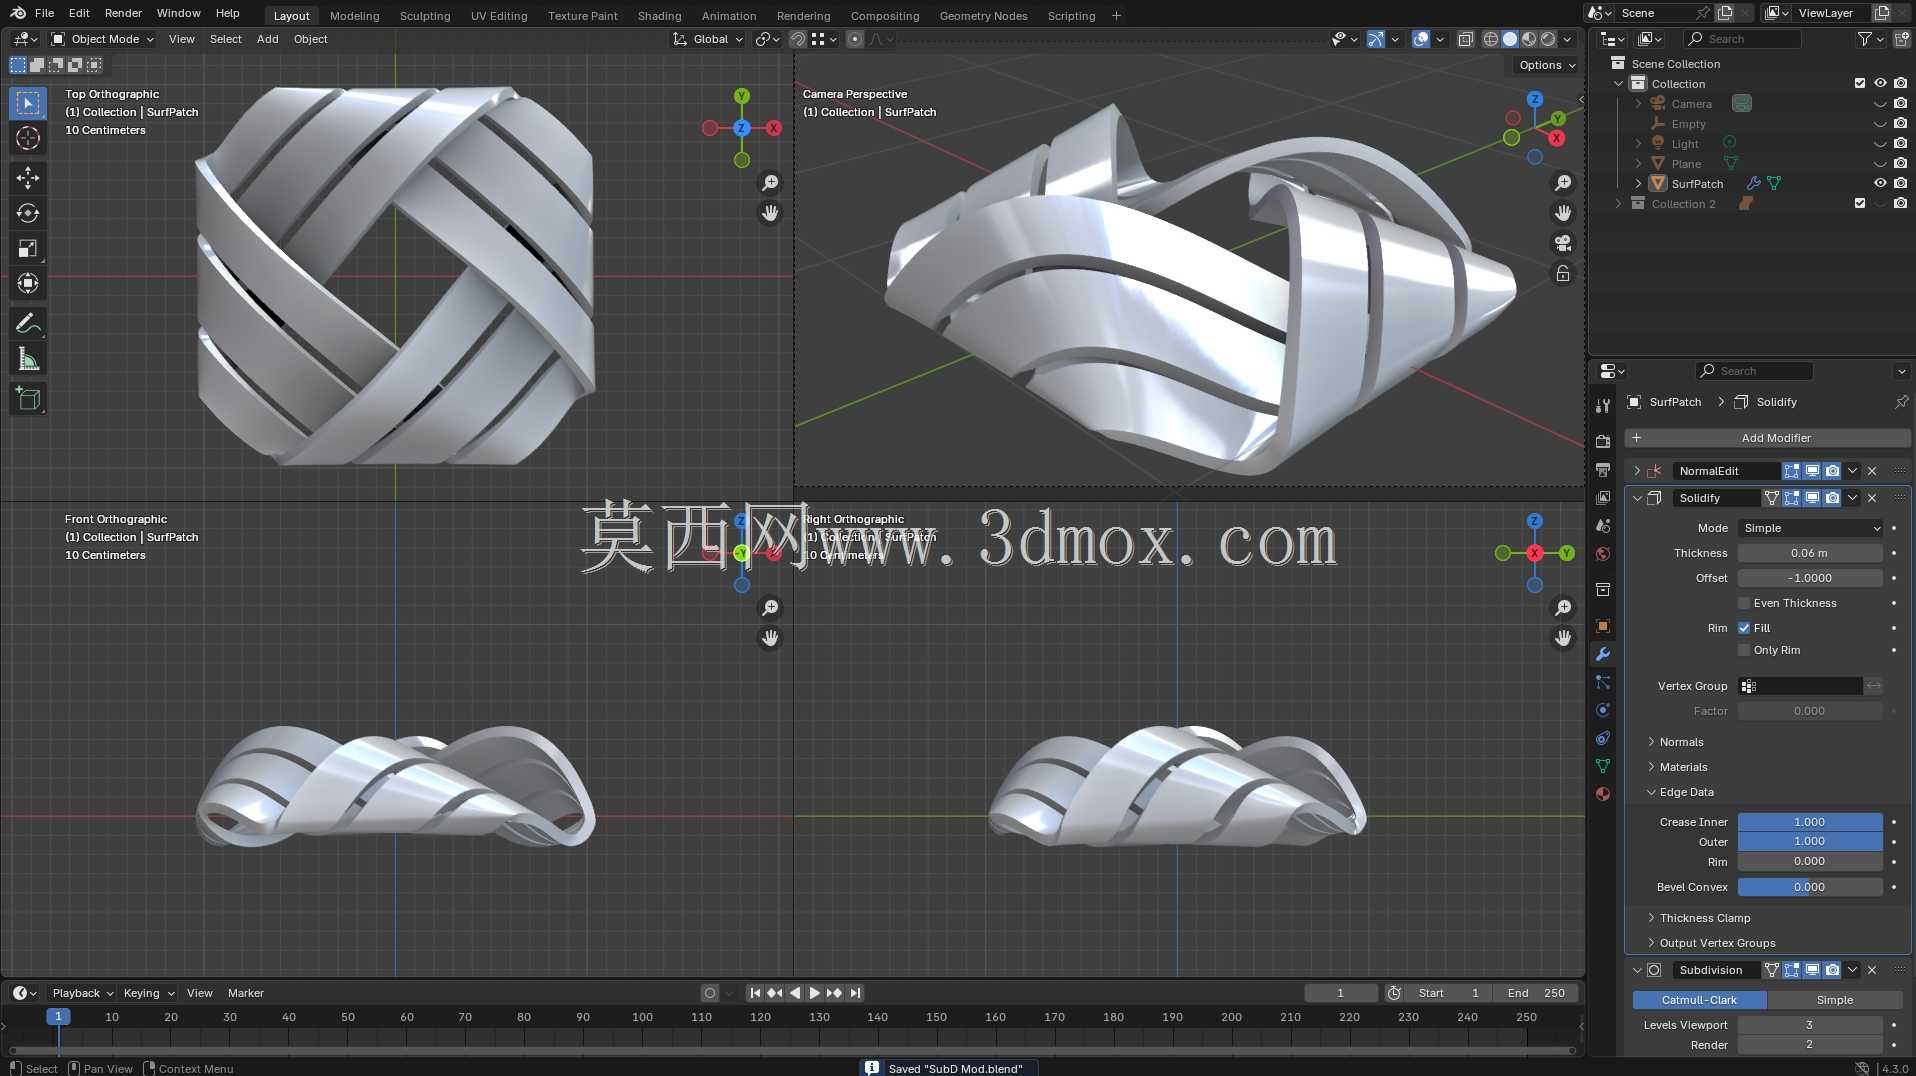
Task: Toggle camera view in Camera Perspective viewport
Action: [1563, 243]
